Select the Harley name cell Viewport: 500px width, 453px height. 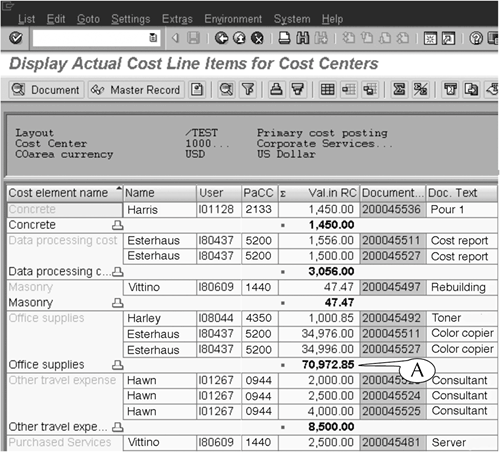point(160,318)
